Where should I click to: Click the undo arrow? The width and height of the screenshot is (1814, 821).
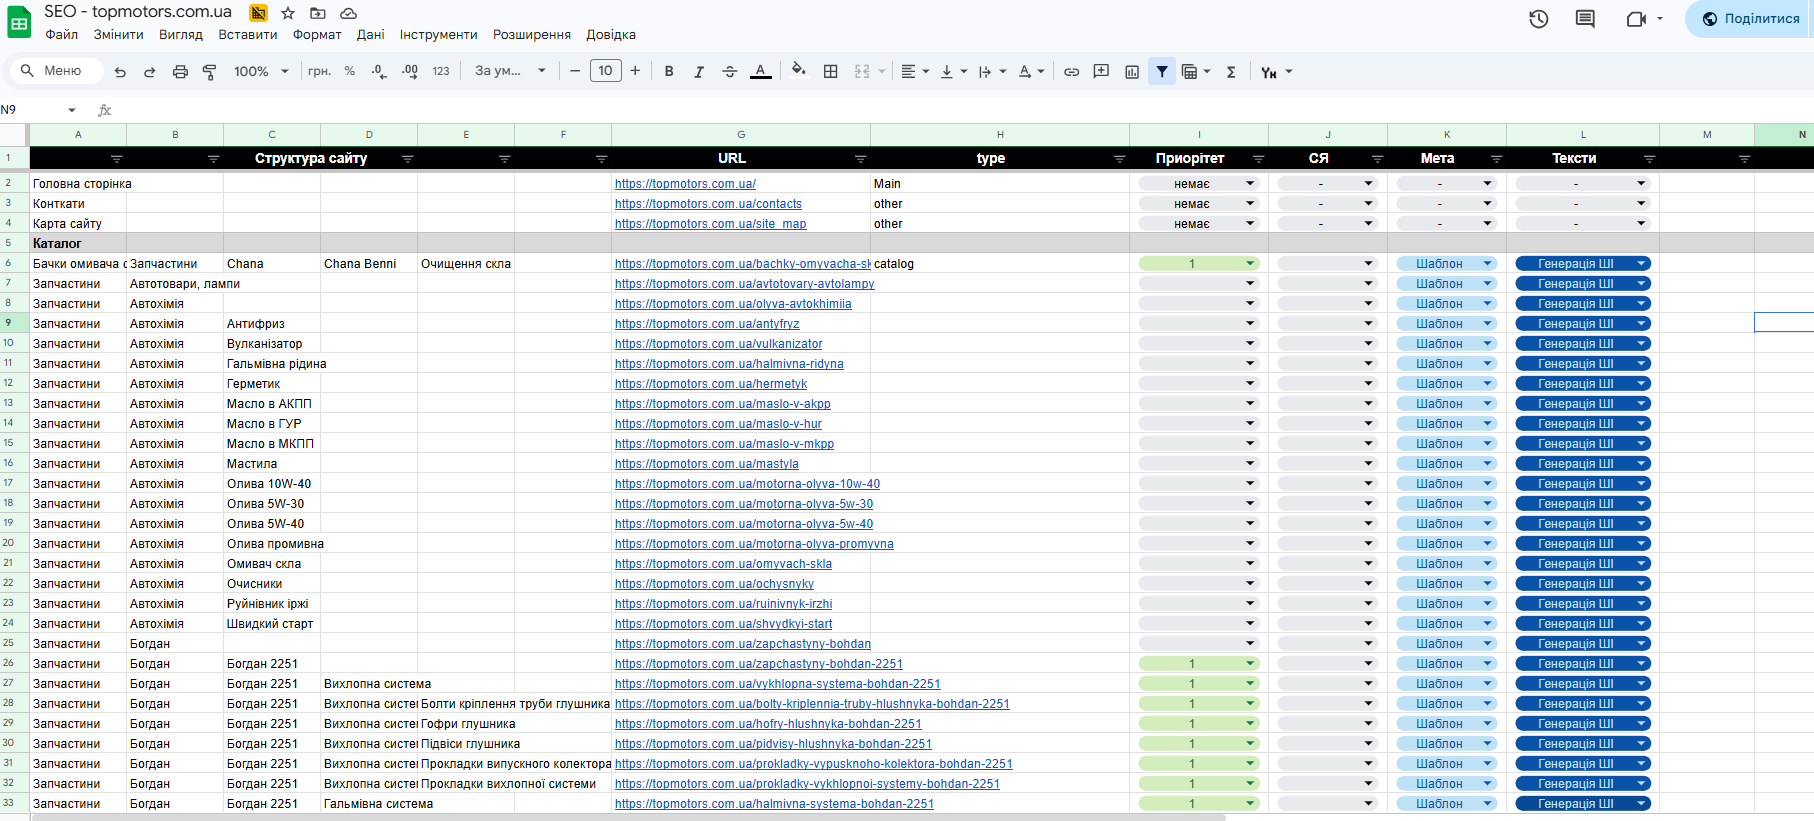120,72
